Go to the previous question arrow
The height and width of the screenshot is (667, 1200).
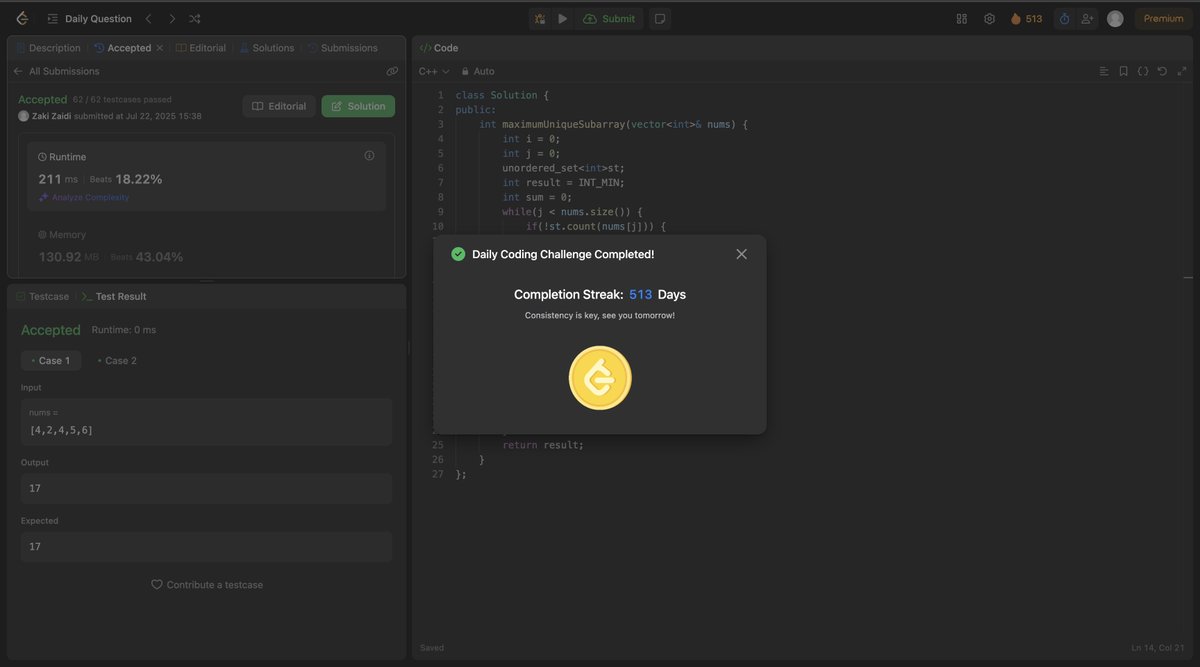click(x=149, y=18)
